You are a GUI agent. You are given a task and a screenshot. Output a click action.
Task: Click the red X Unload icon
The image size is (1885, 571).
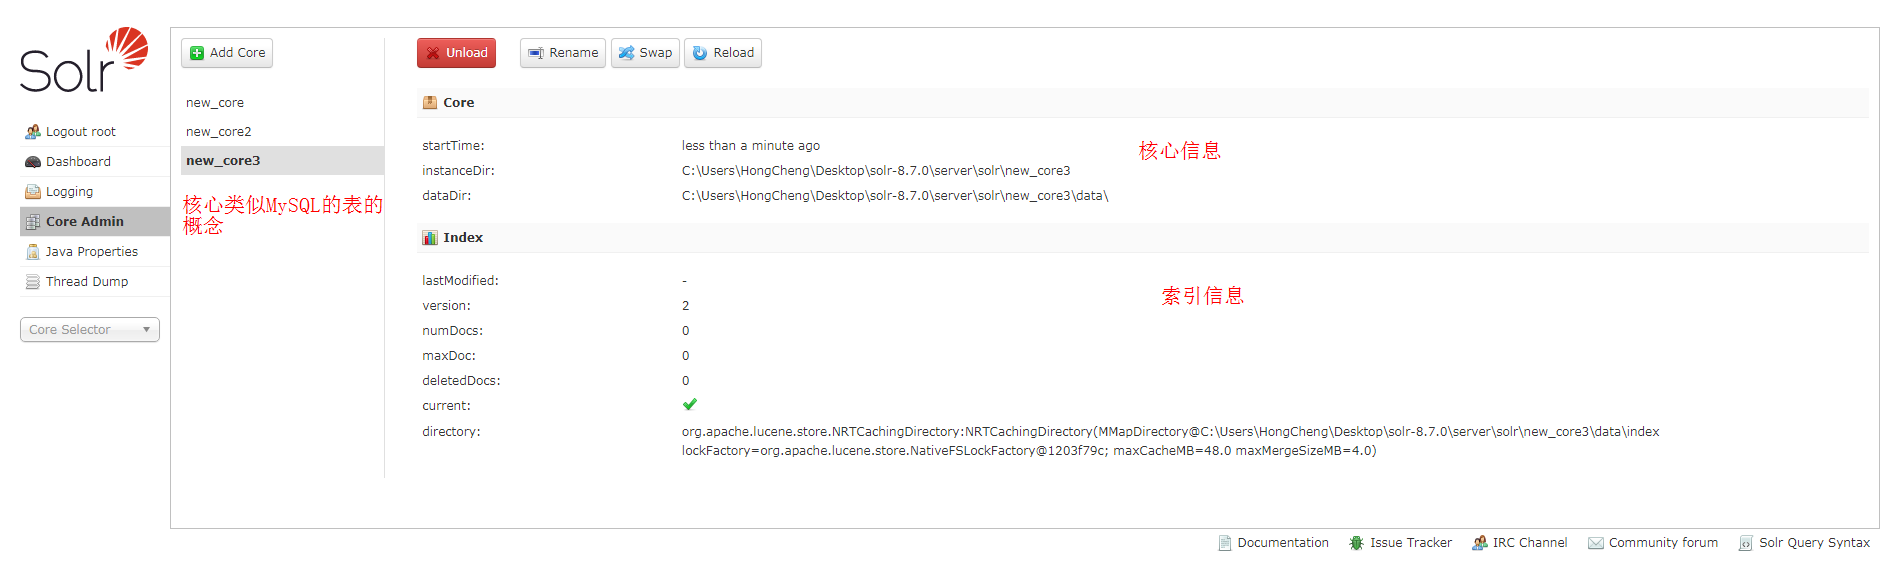[433, 53]
